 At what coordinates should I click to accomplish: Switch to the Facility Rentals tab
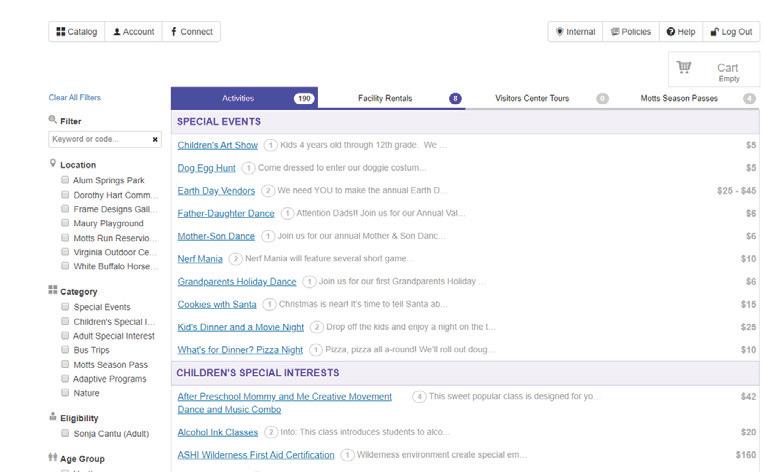click(x=392, y=98)
